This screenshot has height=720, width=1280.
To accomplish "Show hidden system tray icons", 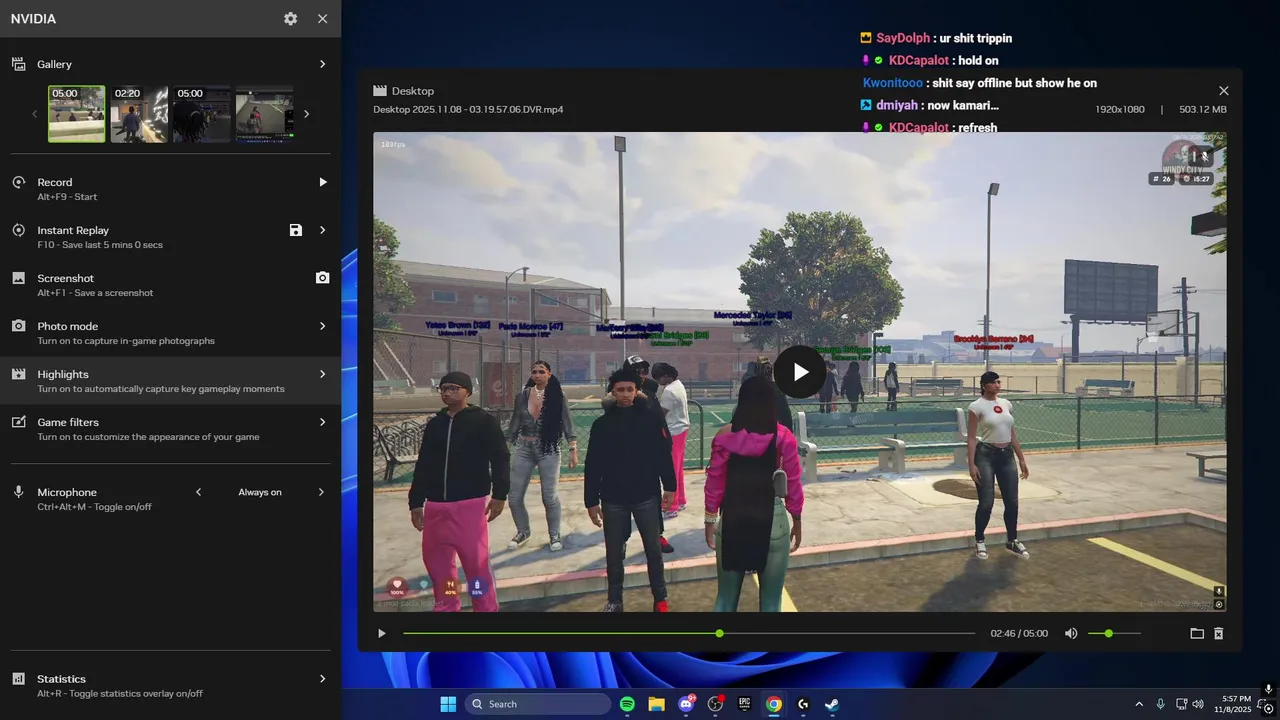I will 1138,704.
